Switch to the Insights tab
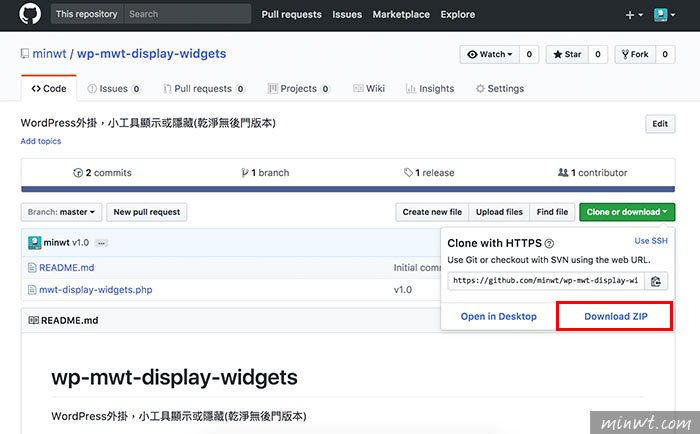700x434 pixels. tap(430, 88)
